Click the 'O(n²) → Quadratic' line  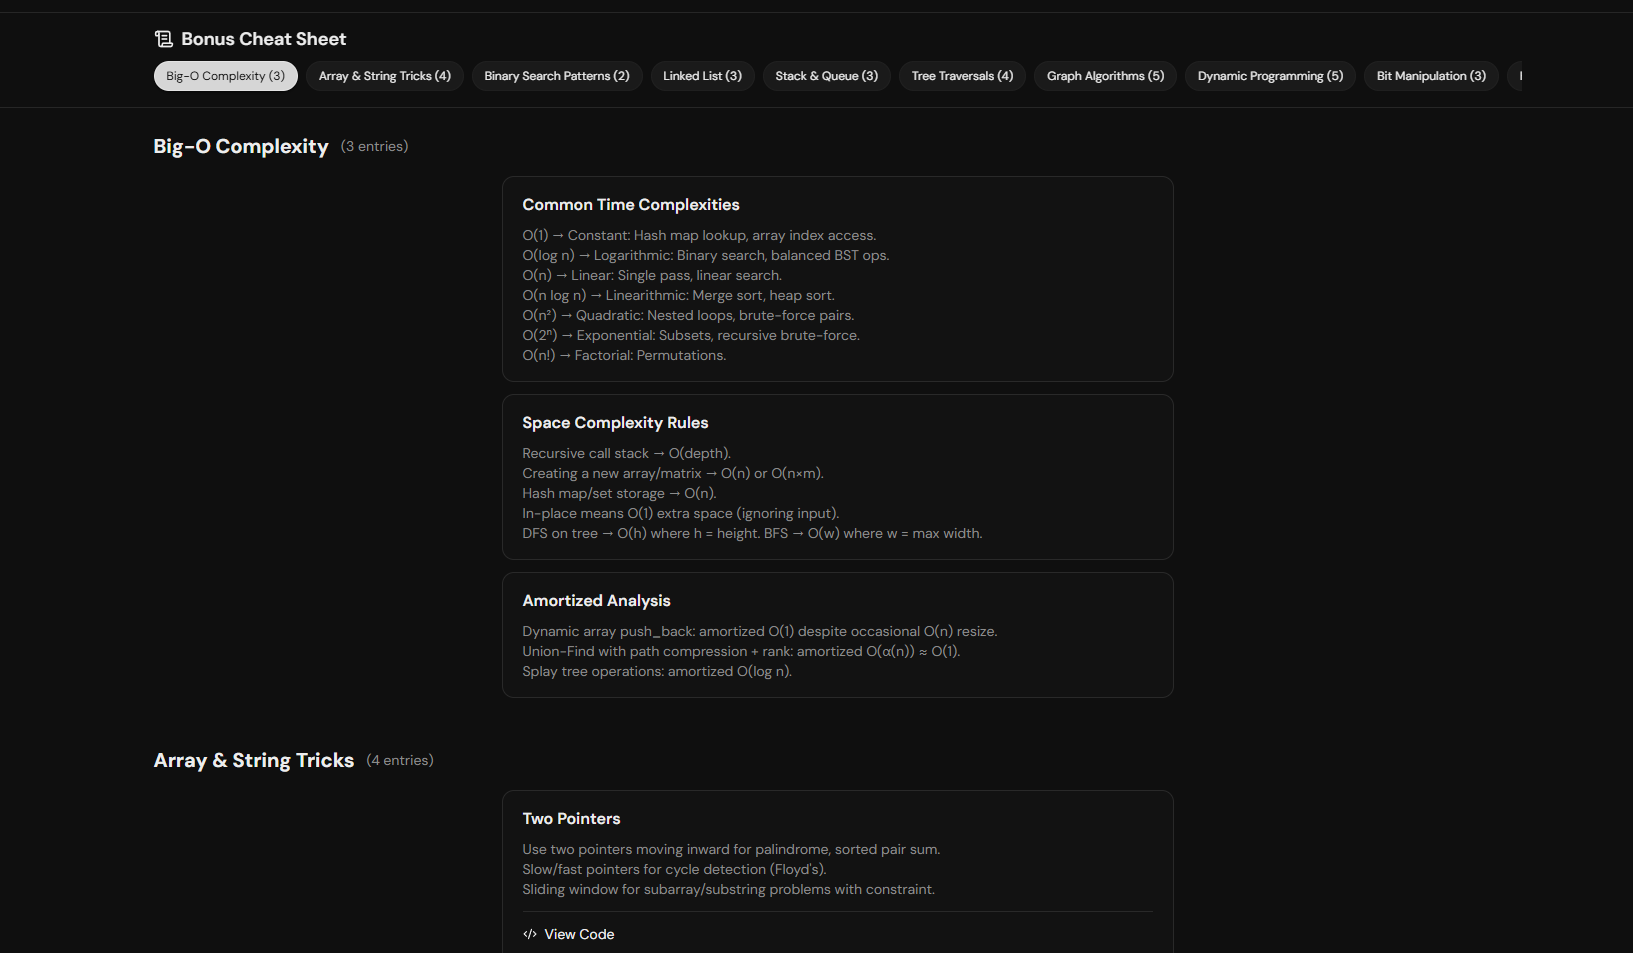pos(688,316)
